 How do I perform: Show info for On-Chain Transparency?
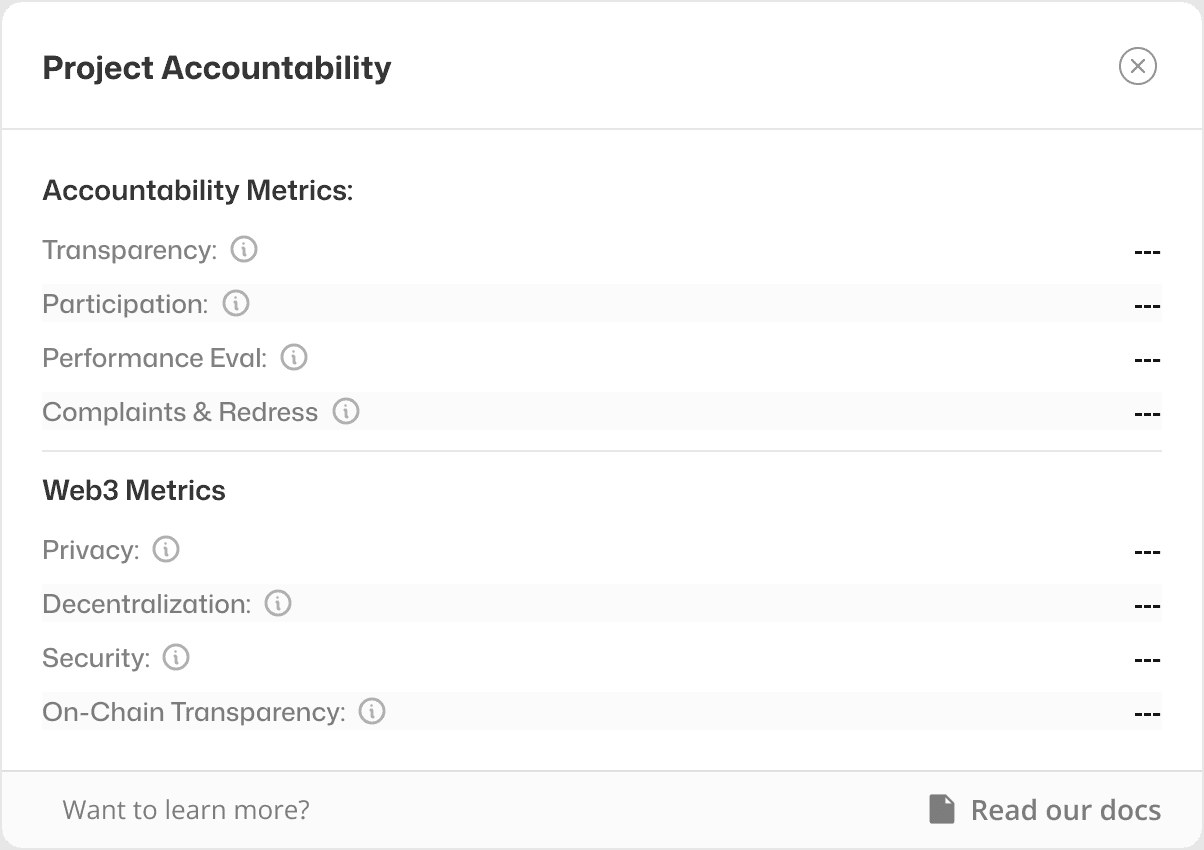coord(372,711)
